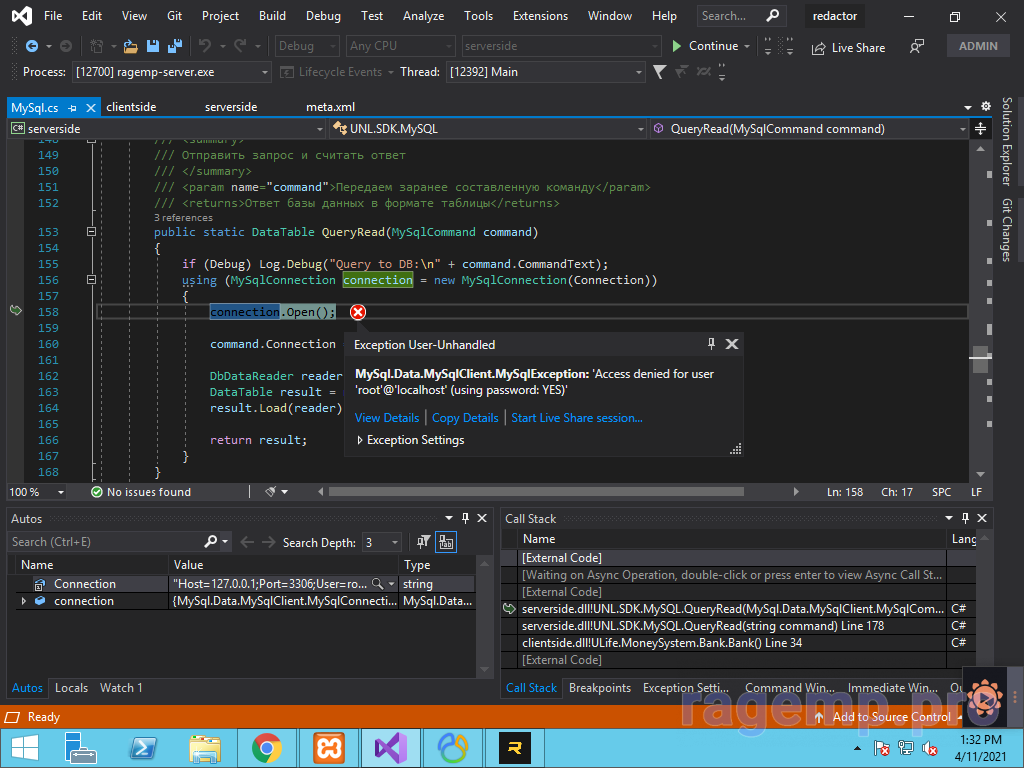Open text visualizer for Connection value
Image resolution: width=1024 pixels, height=768 pixels.
pos(377,584)
